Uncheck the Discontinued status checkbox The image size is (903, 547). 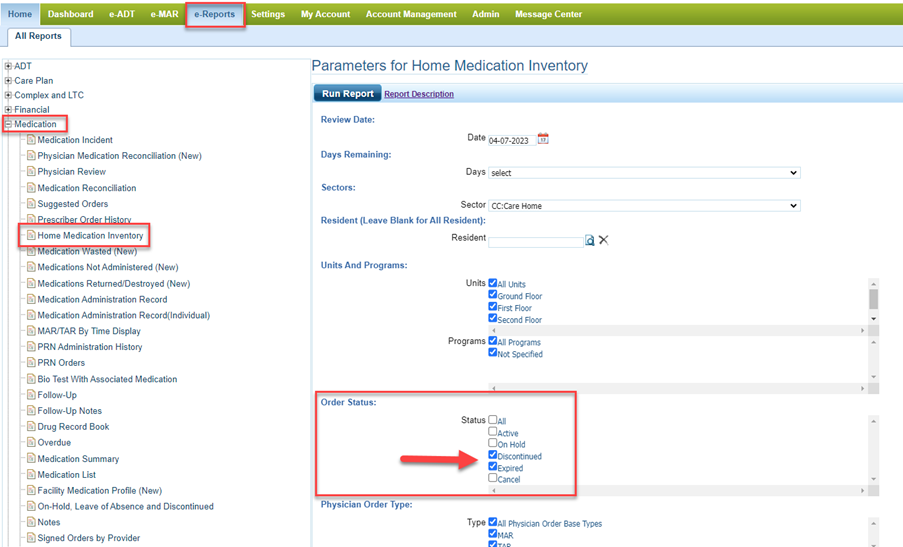tap(493, 455)
